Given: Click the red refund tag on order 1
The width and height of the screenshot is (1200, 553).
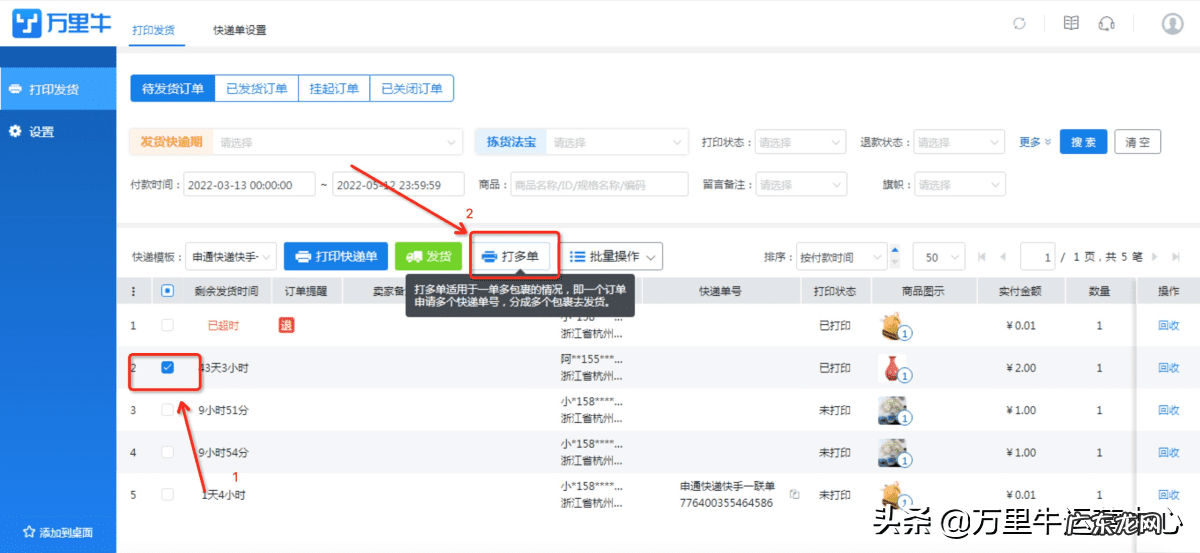Looking at the screenshot, I should [286, 325].
